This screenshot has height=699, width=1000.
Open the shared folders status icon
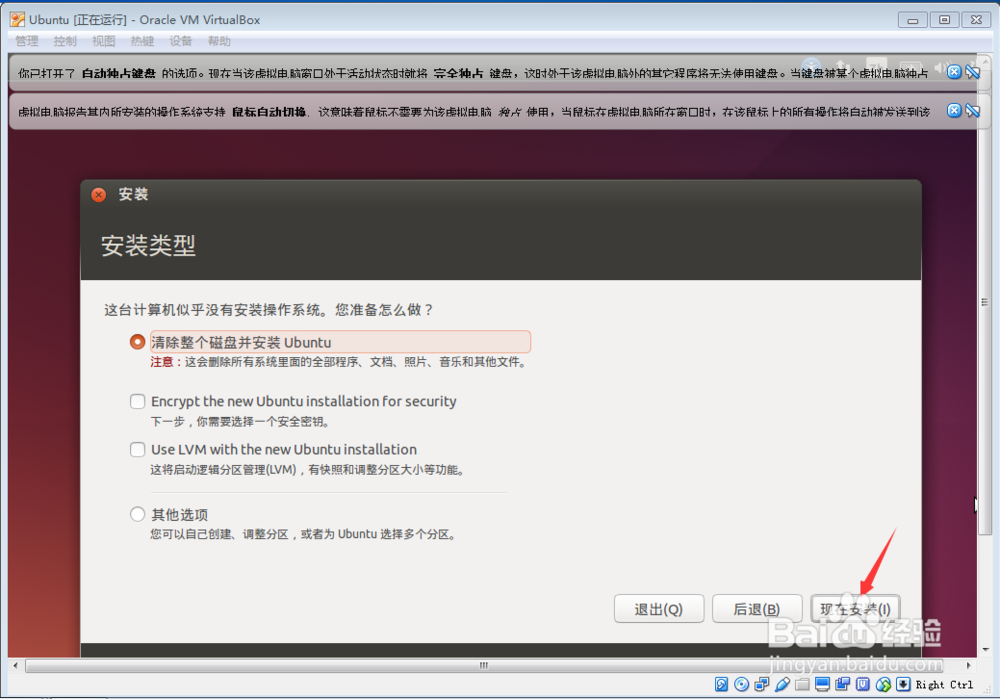coord(800,685)
